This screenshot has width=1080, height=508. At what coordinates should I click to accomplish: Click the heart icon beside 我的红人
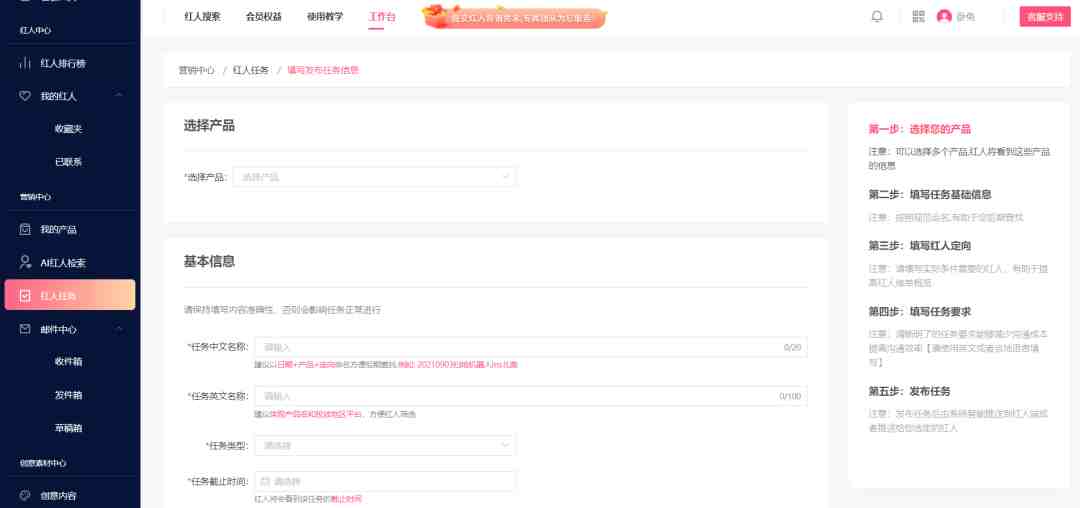(25, 96)
